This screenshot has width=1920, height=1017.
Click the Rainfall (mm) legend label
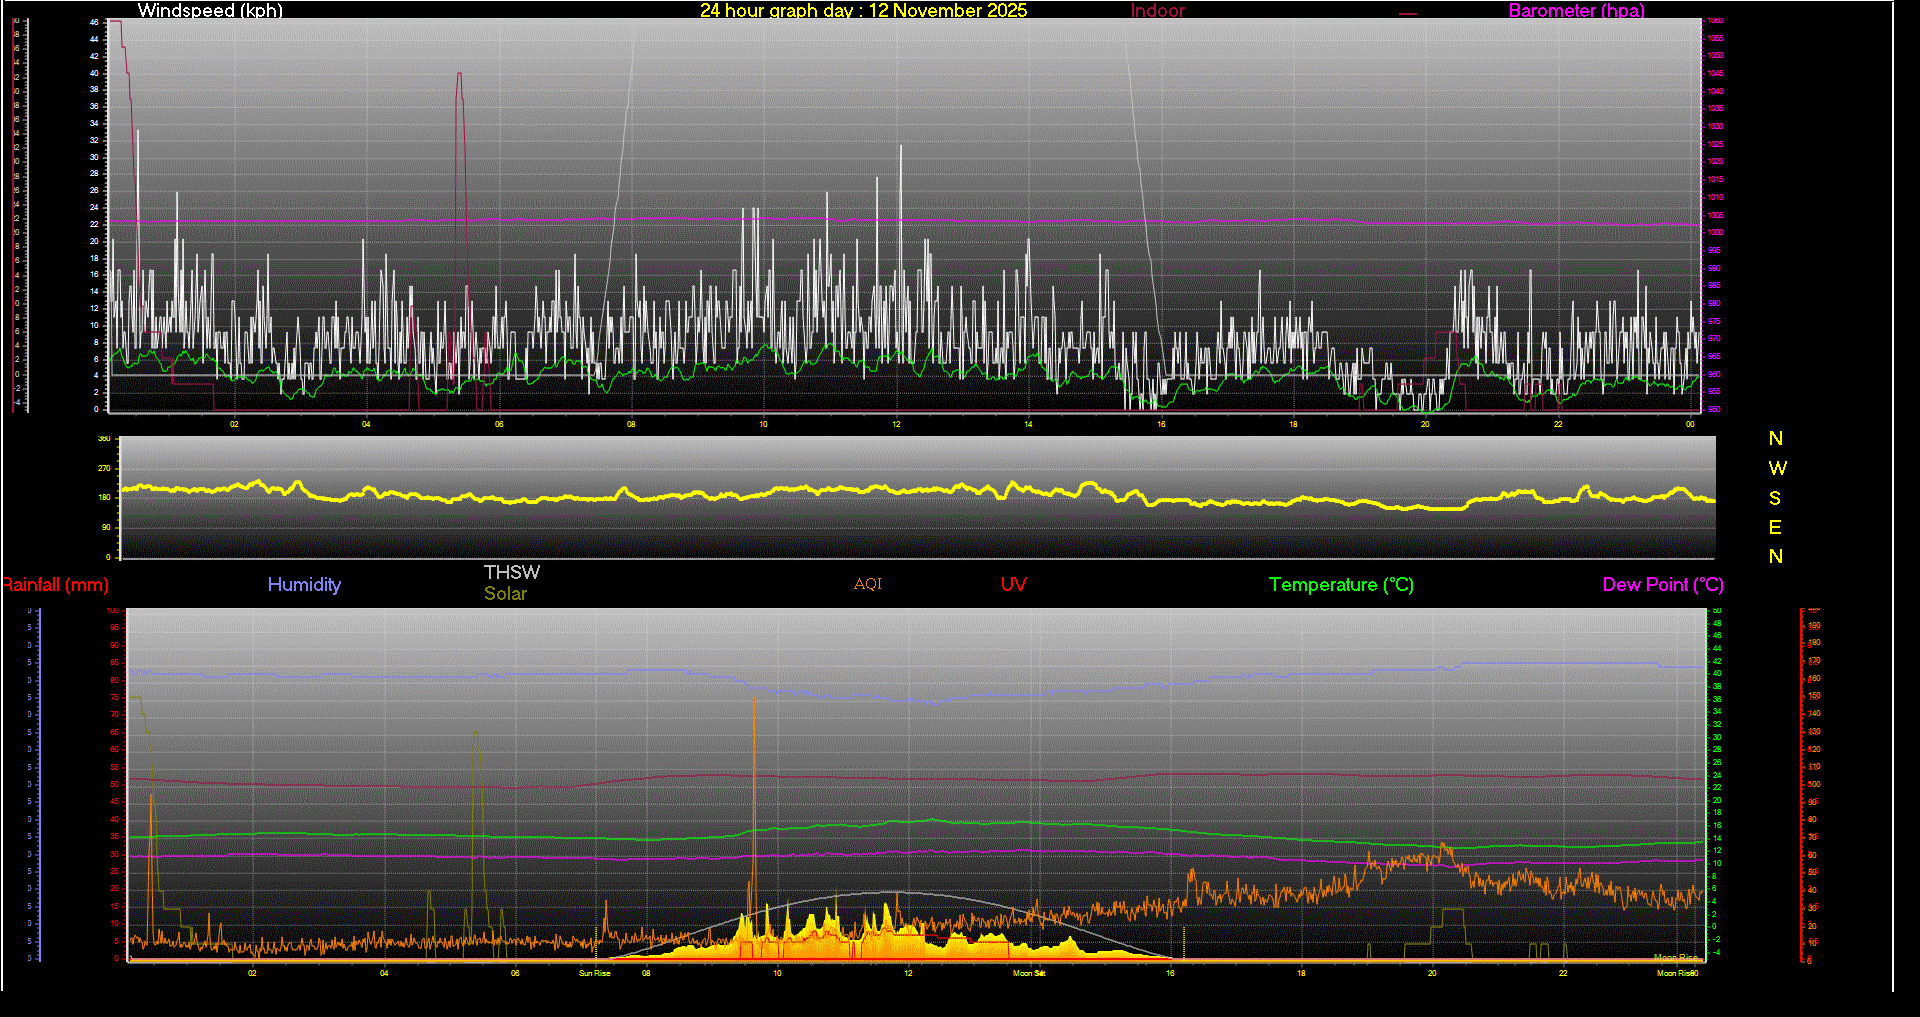tap(56, 585)
